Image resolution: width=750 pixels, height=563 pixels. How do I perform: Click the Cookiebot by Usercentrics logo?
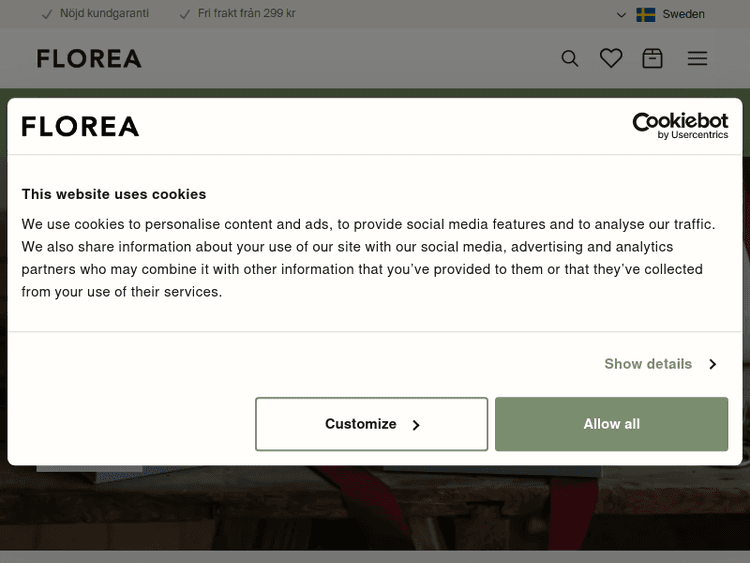point(680,125)
